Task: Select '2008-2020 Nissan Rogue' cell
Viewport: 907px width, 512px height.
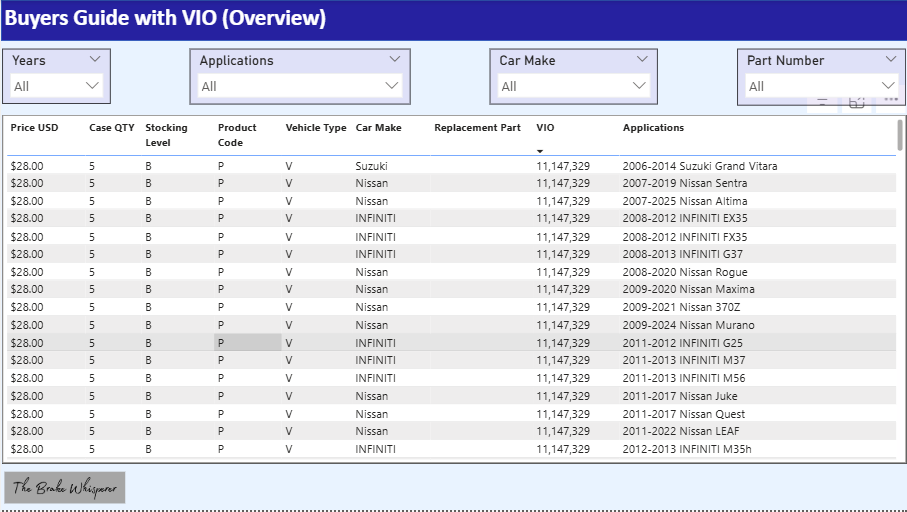Action: click(x=685, y=272)
